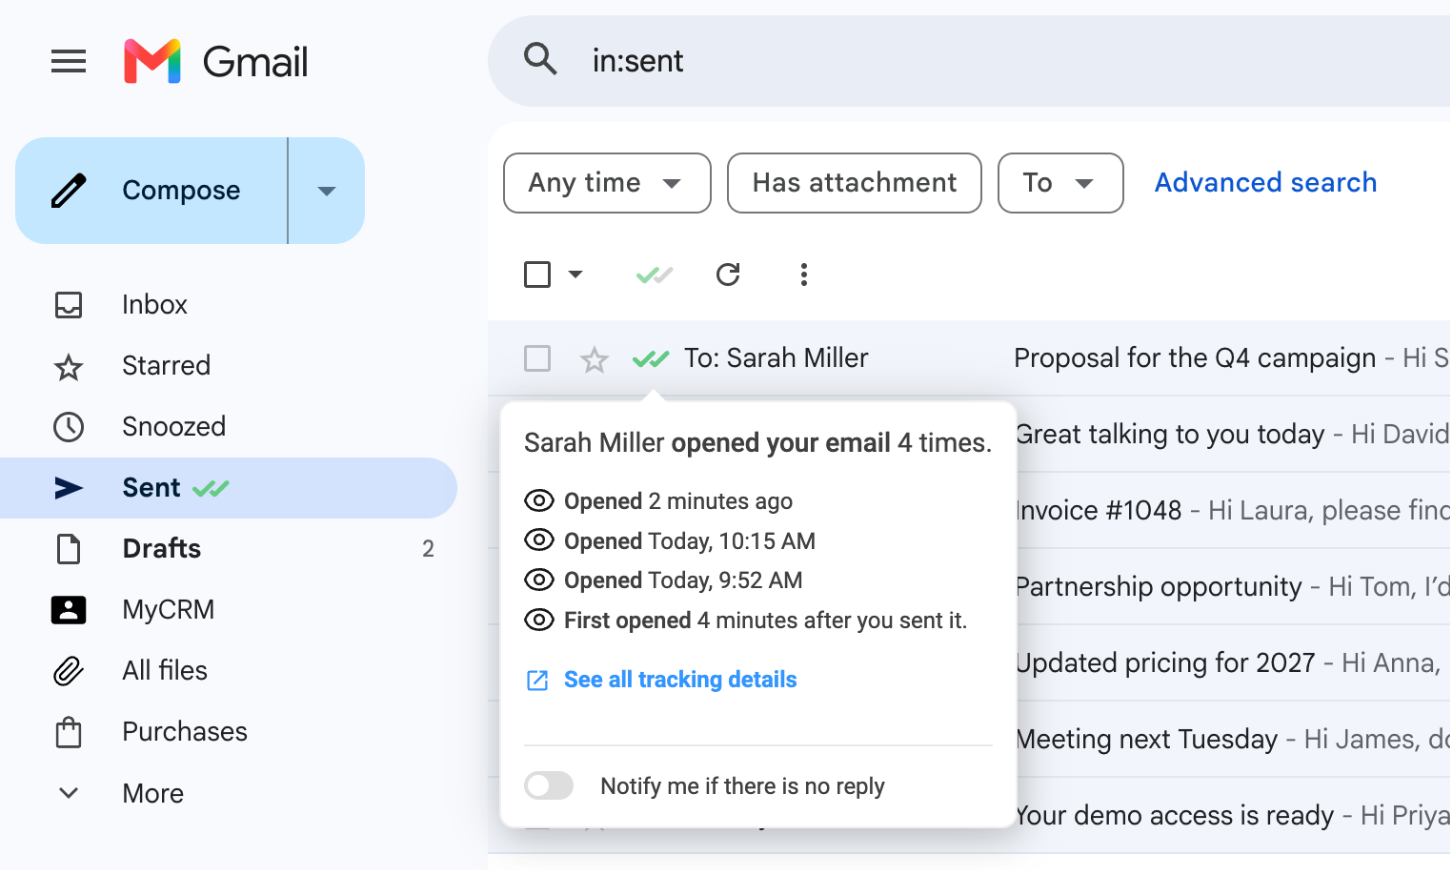Open Advanced search
Image resolution: width=1450 pixels, height=870 pixels.
(1265, 182)
